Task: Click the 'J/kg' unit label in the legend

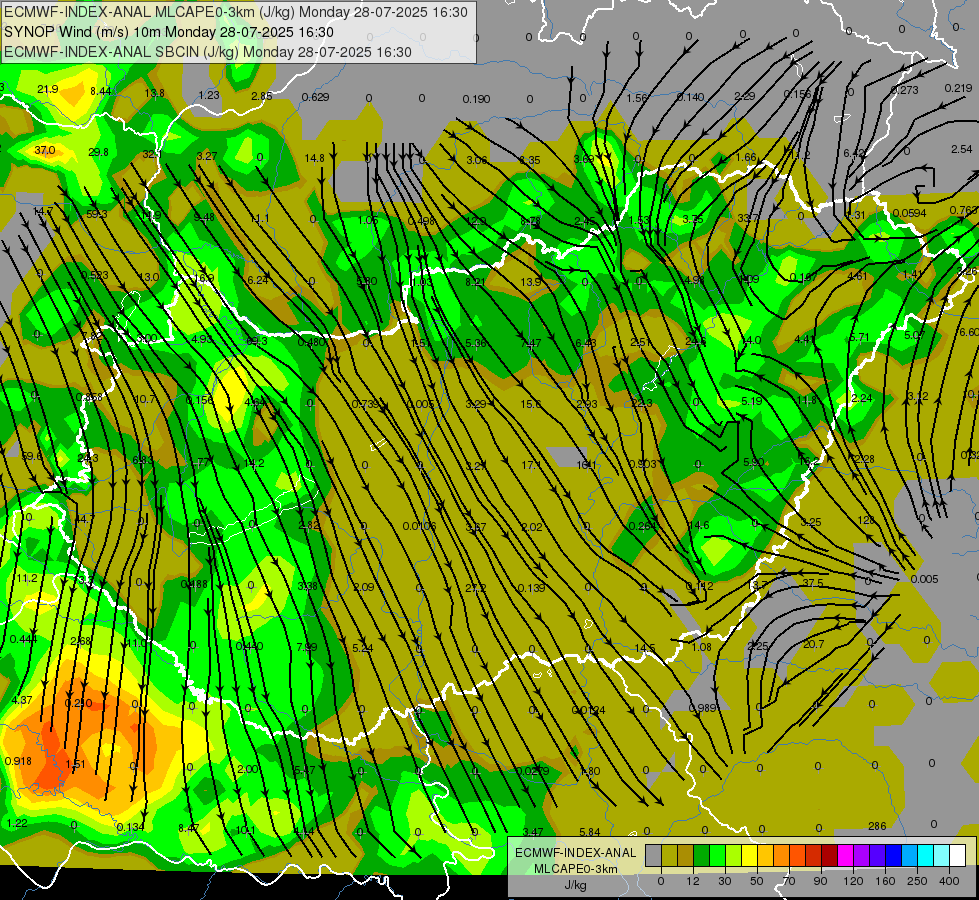Action: click(575, 885)
